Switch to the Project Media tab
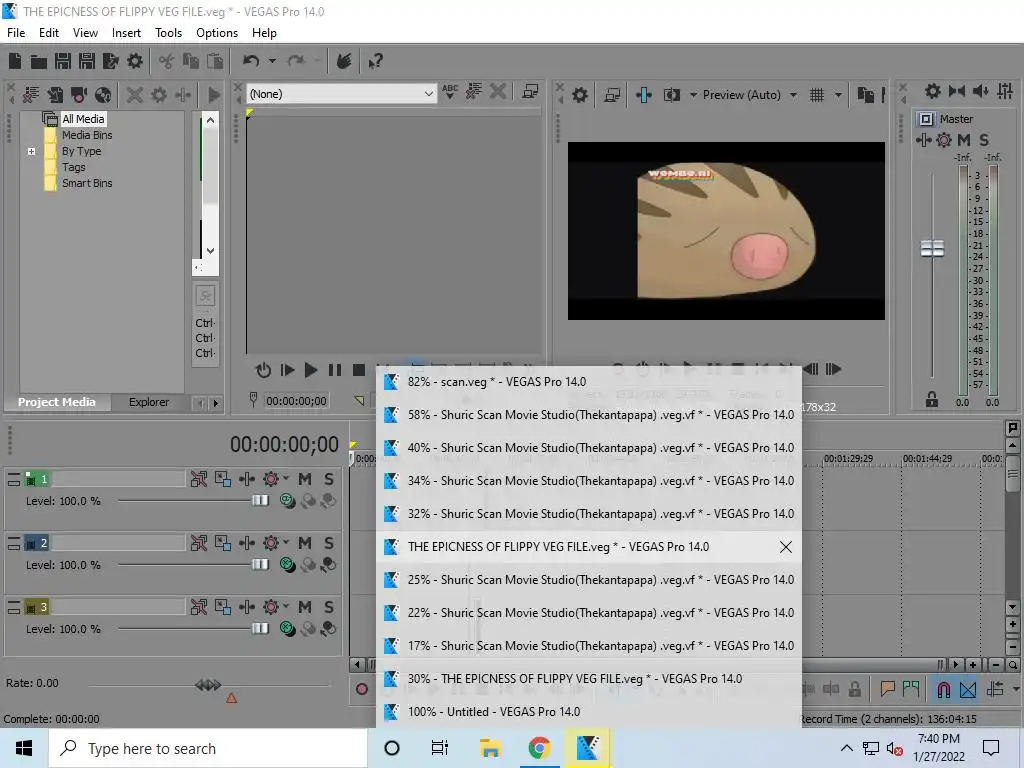 pos(57,402)
